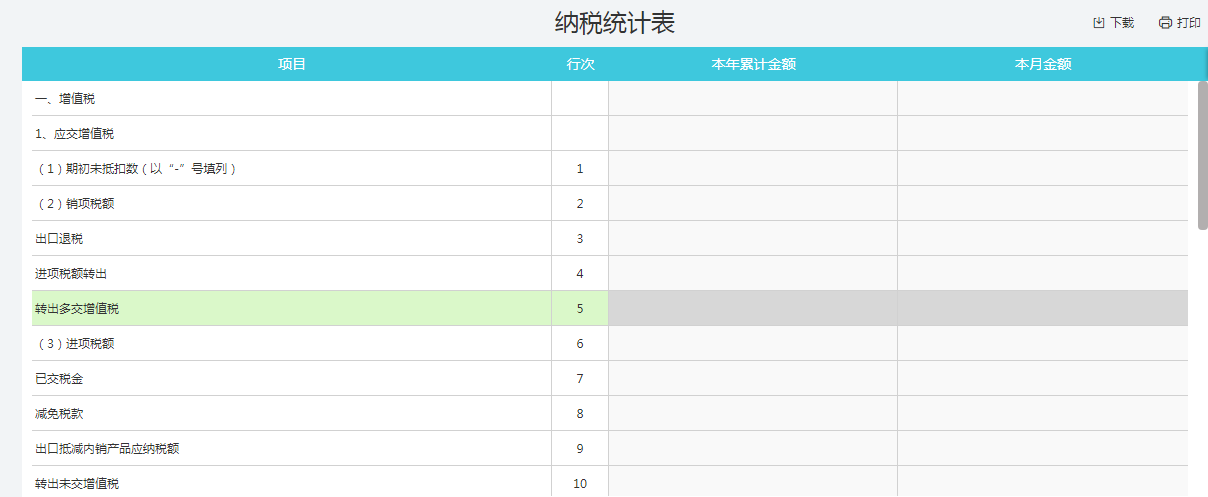Click the printer icon

tap(1165, 23)
